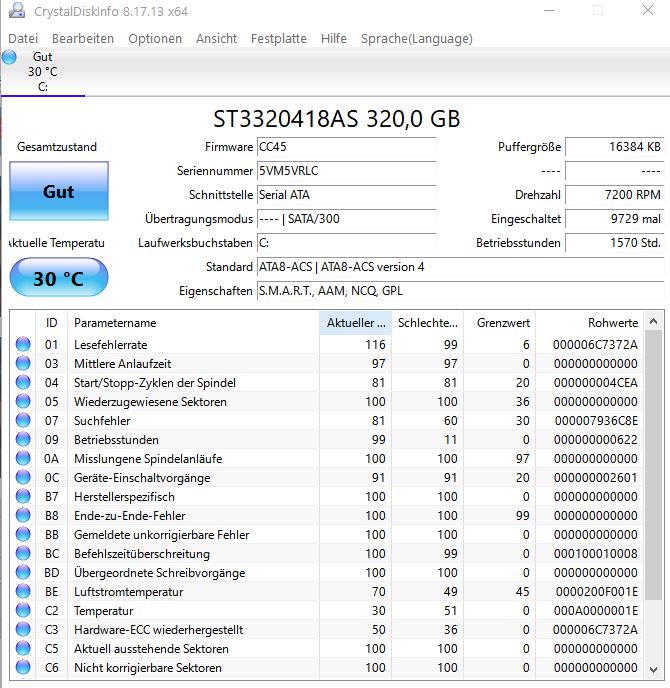
Task: Click the drive title ST3320418AS 320,0 GB
Action: coord(337,119)
